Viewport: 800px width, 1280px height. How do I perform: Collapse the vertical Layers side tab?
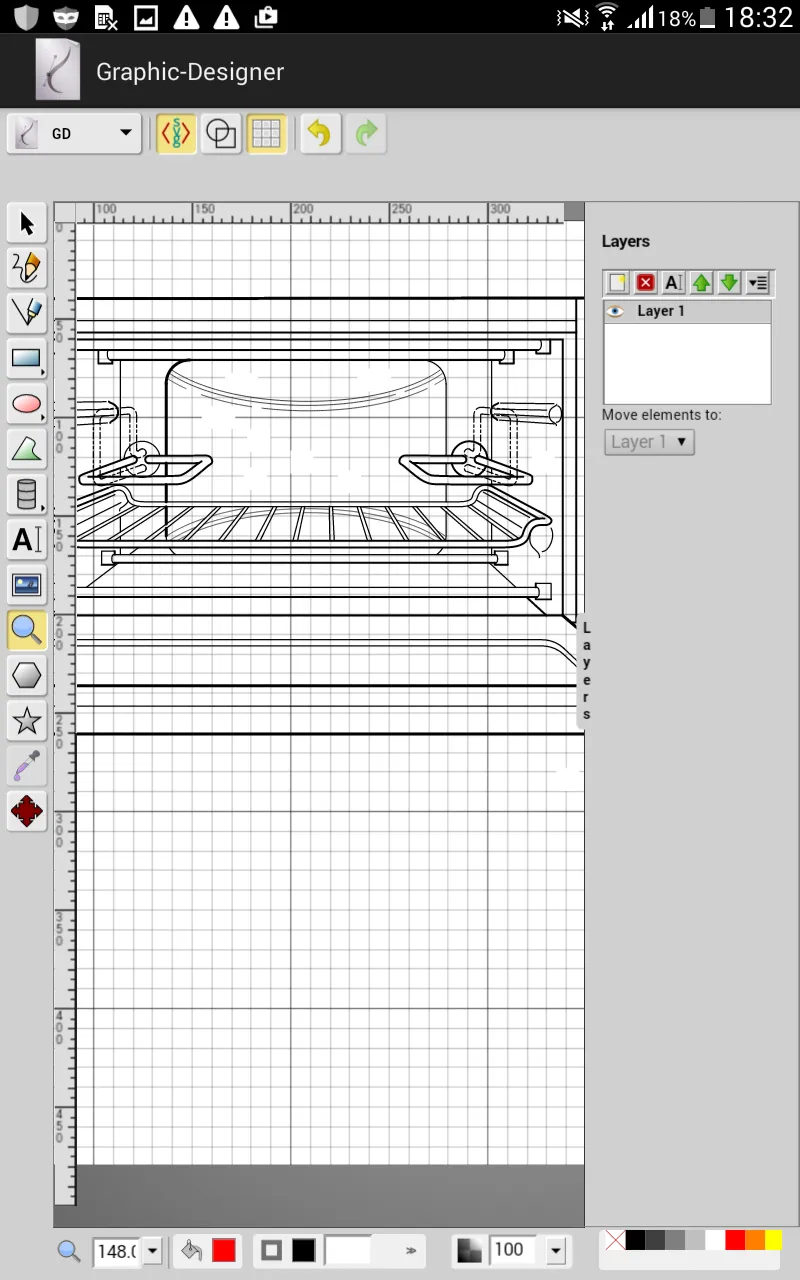click(x=587, y=671)
